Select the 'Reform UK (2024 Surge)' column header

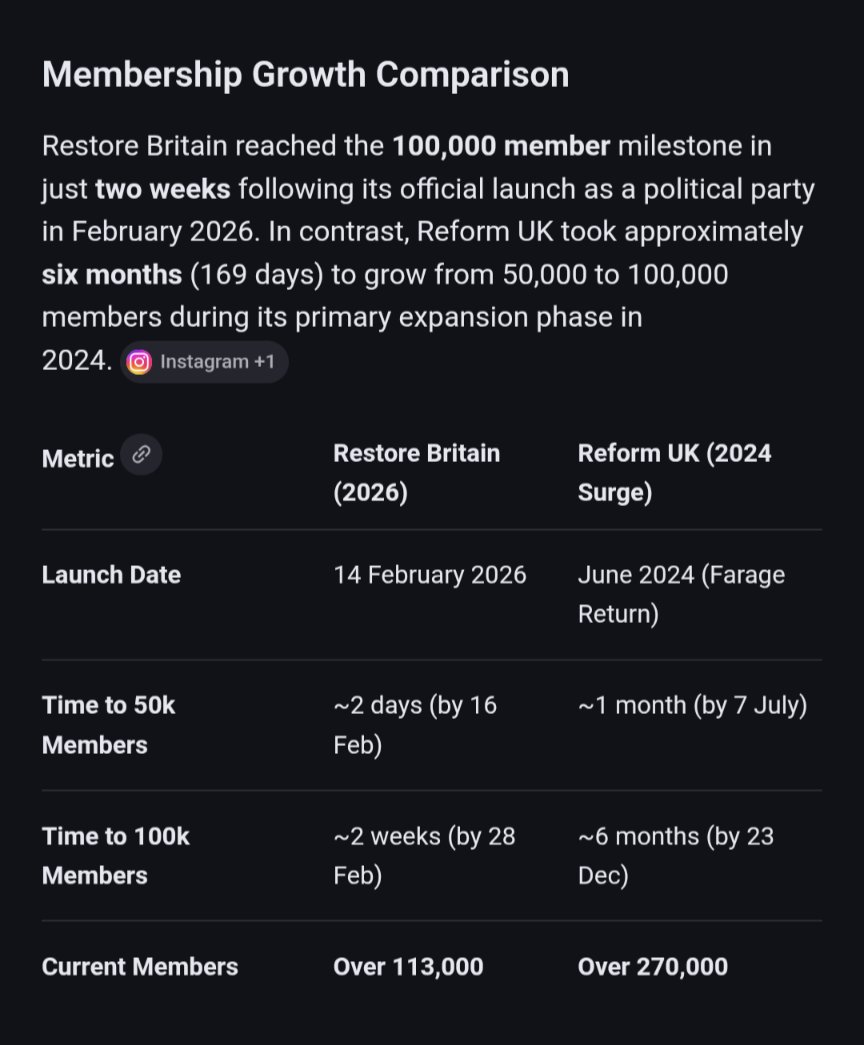click(674, 473)
